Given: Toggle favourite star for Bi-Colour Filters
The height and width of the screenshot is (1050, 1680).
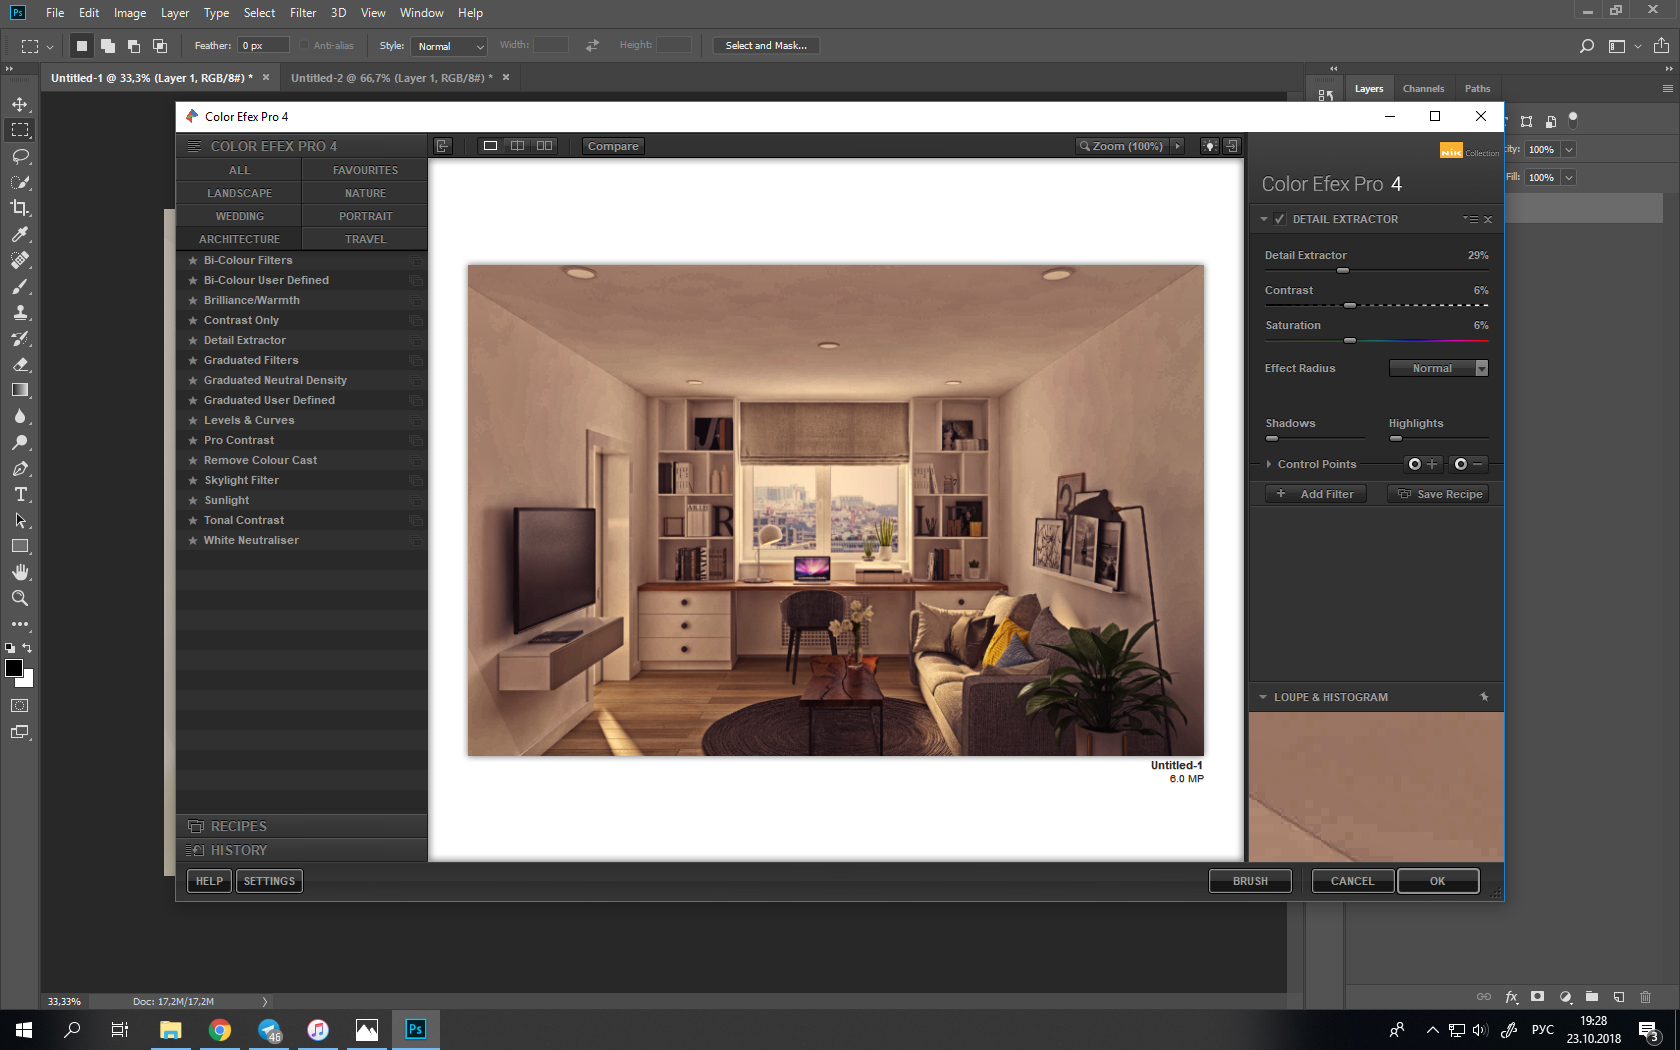Looking at the screenshot, I should pyautogui.click(x=193, y=260).
